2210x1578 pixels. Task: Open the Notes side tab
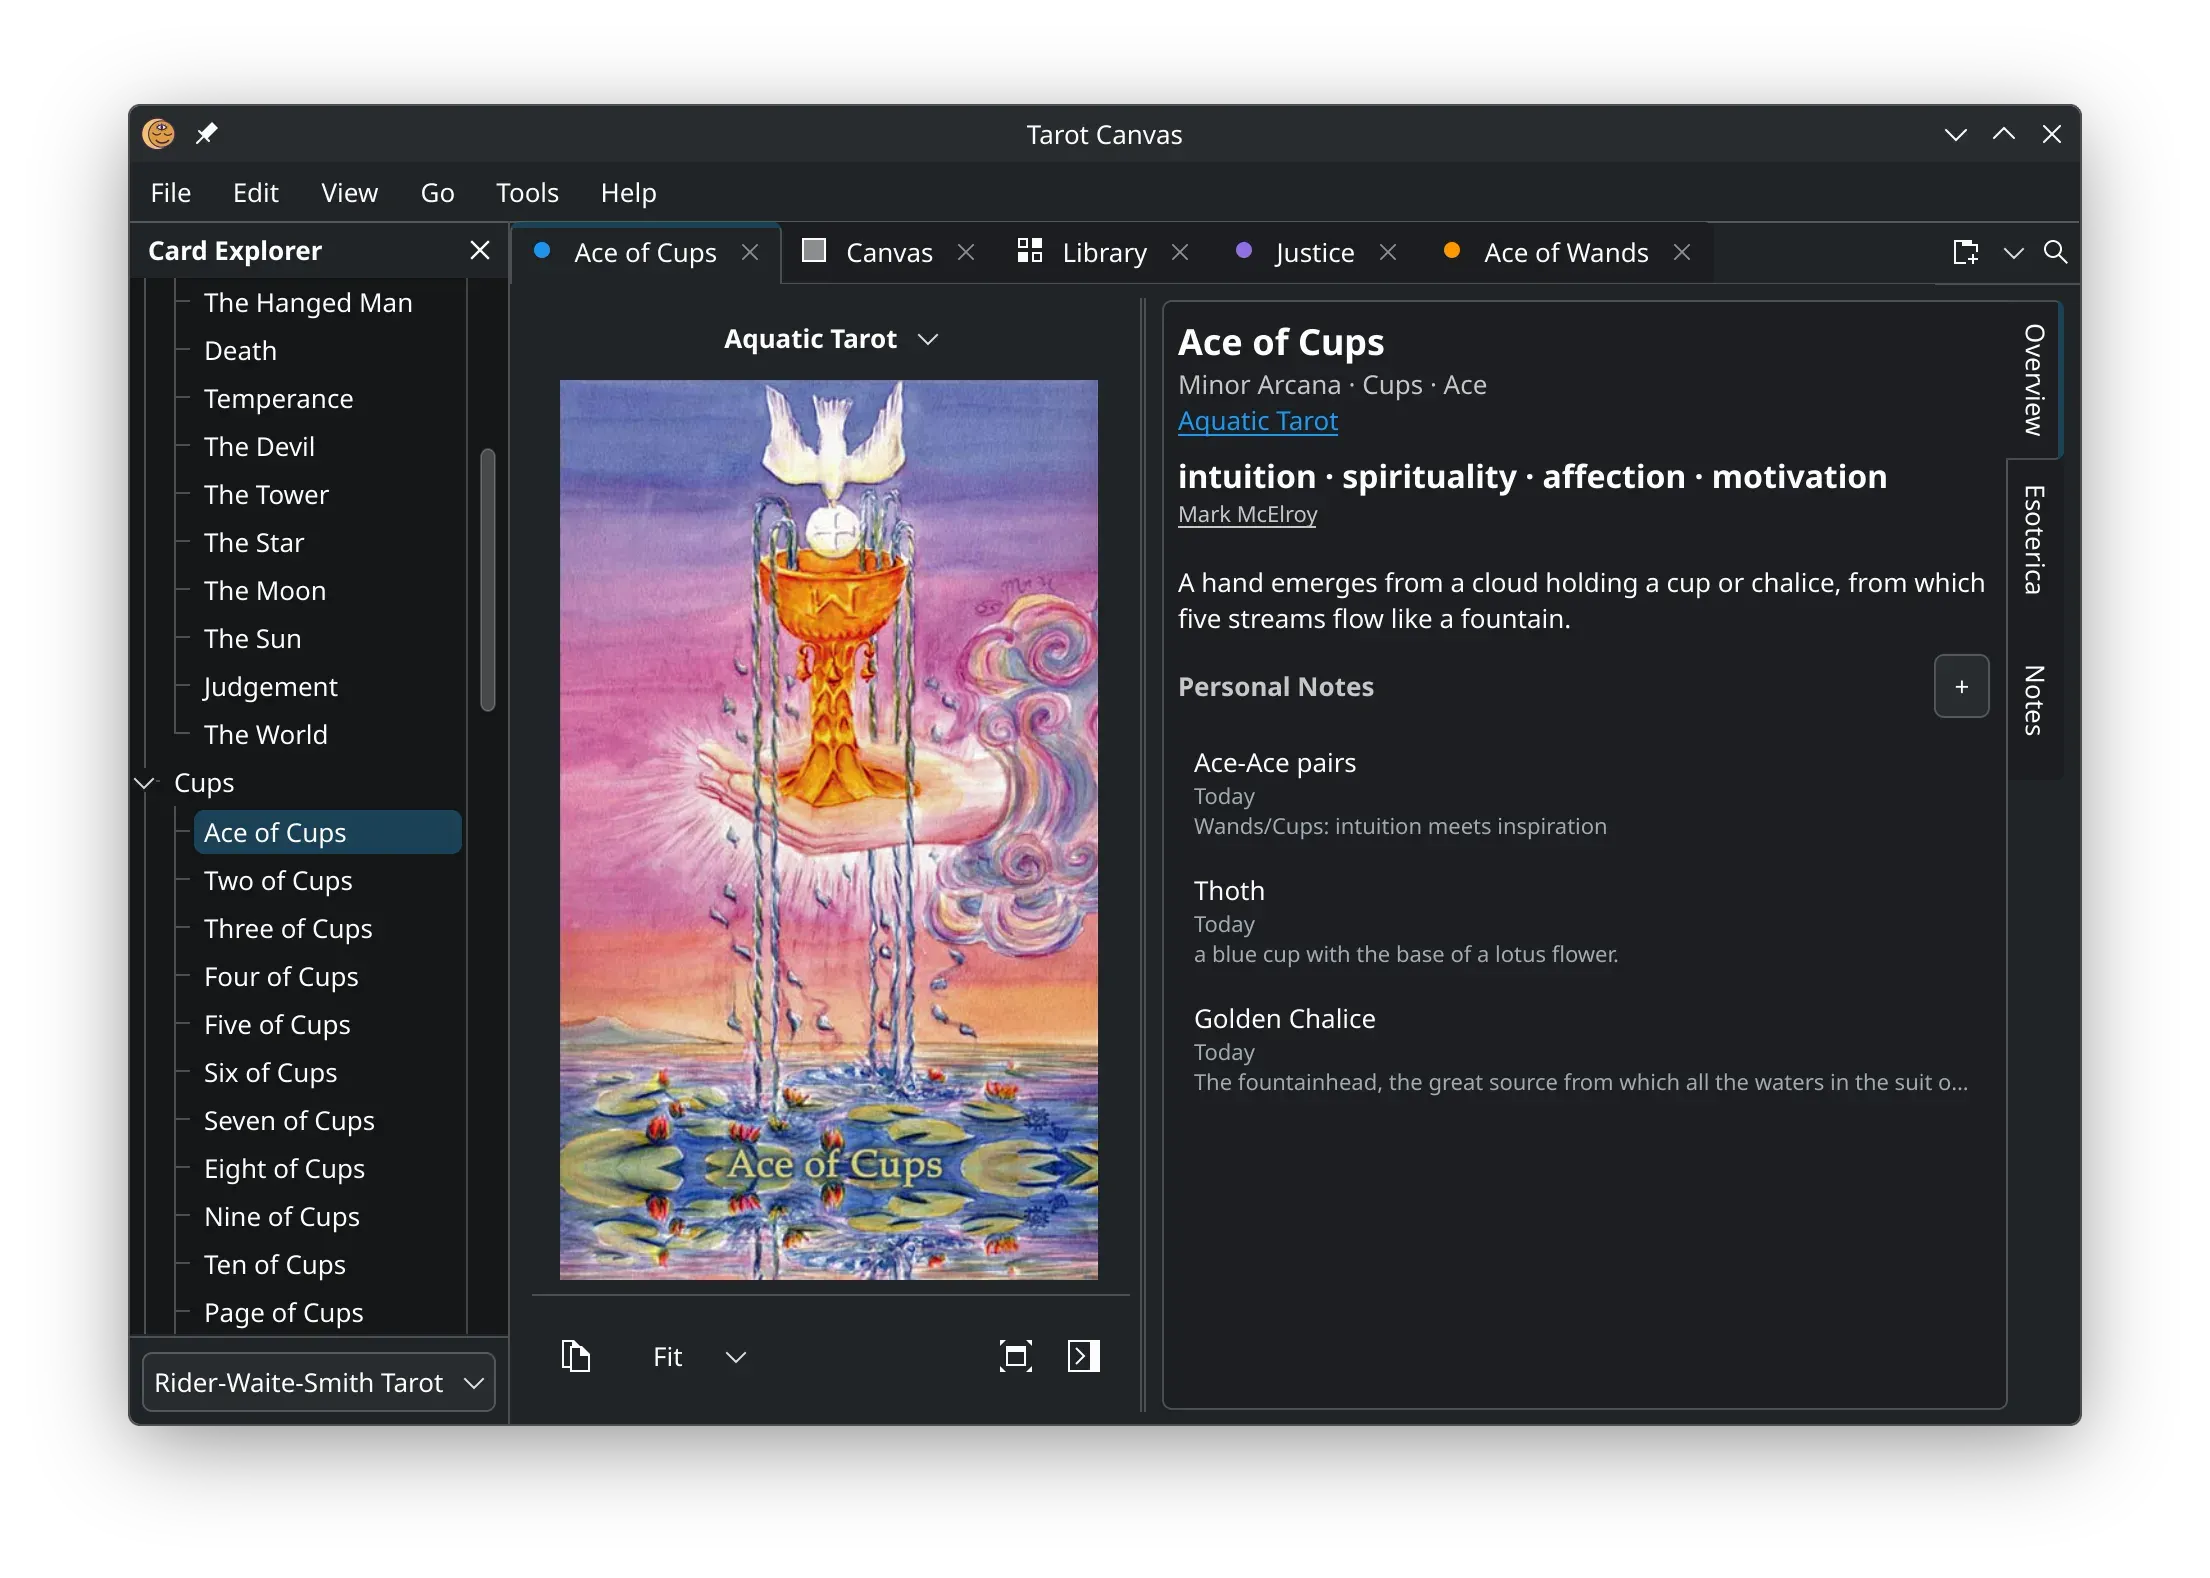[x=2034, y=700]
